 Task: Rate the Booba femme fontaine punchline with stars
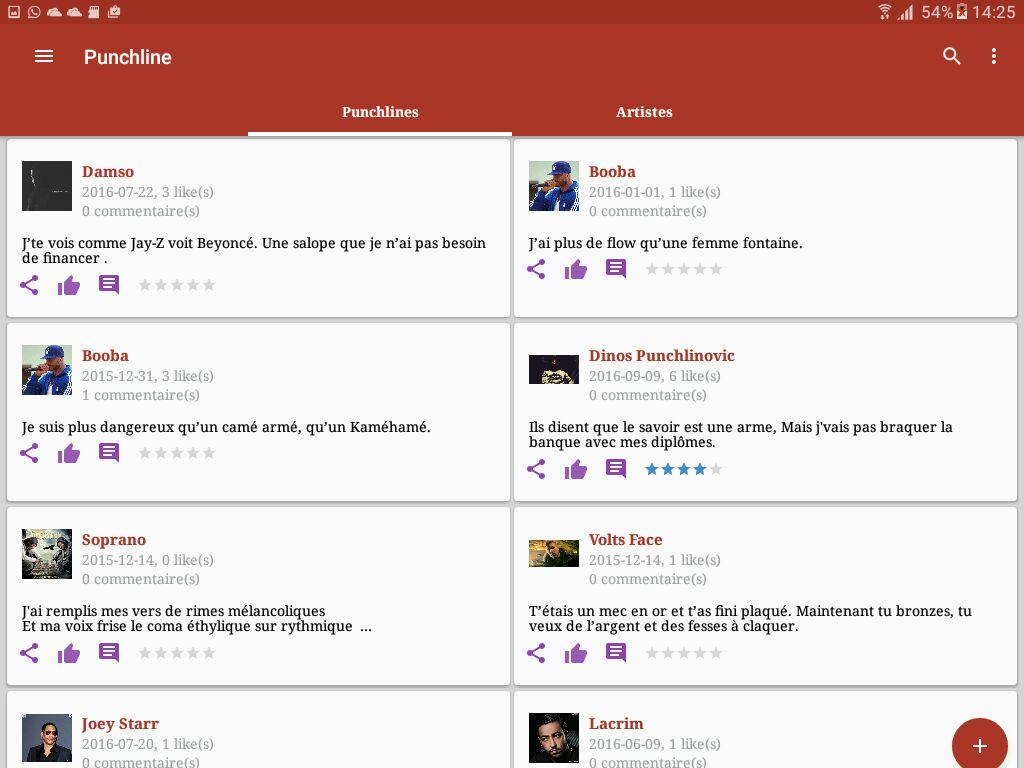684,269
